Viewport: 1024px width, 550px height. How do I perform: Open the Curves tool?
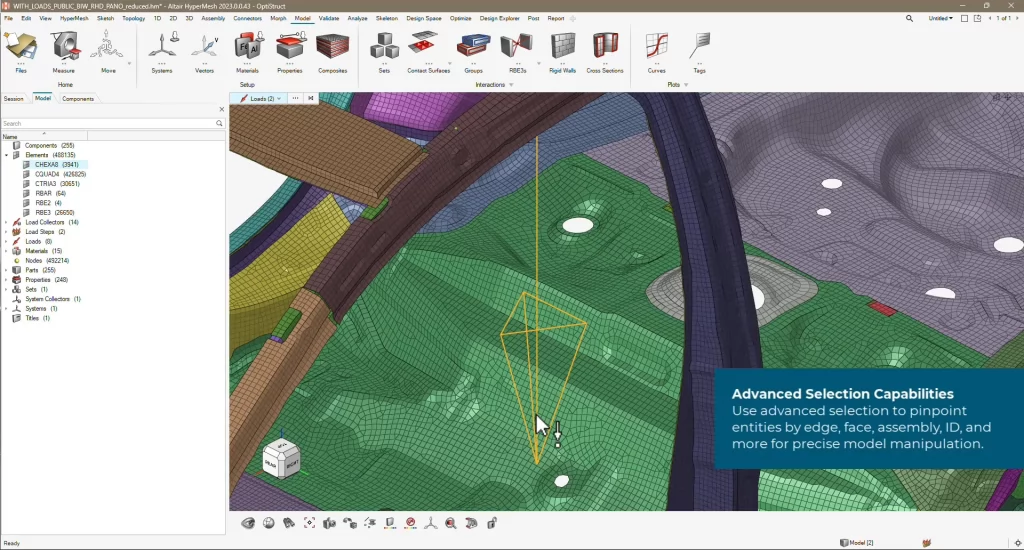click(x=656, y=52)
